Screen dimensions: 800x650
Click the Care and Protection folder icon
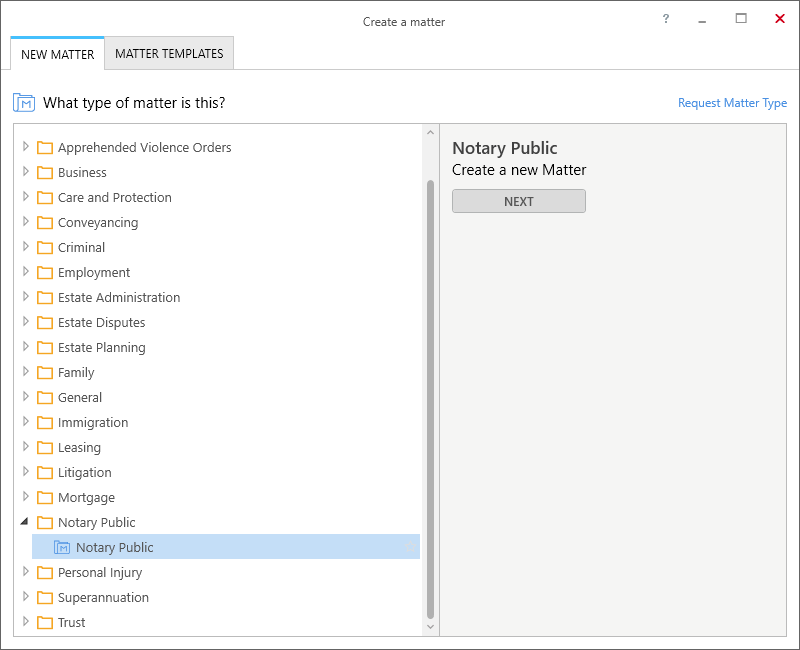[45, 198]
